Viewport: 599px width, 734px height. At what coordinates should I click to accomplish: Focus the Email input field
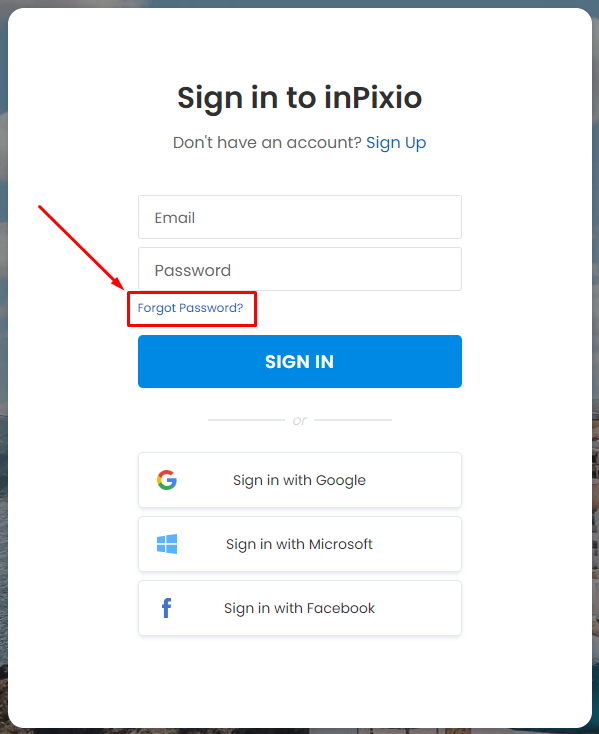coord(300,217)
